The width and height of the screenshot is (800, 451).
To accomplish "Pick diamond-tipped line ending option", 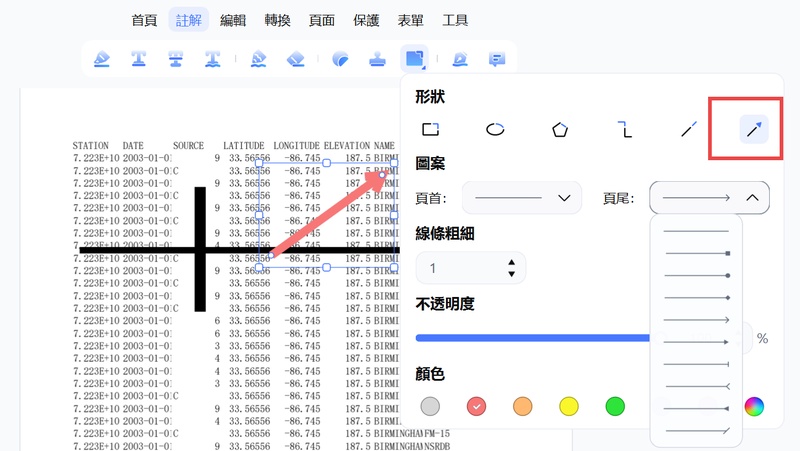I will (x=696, y=297).
